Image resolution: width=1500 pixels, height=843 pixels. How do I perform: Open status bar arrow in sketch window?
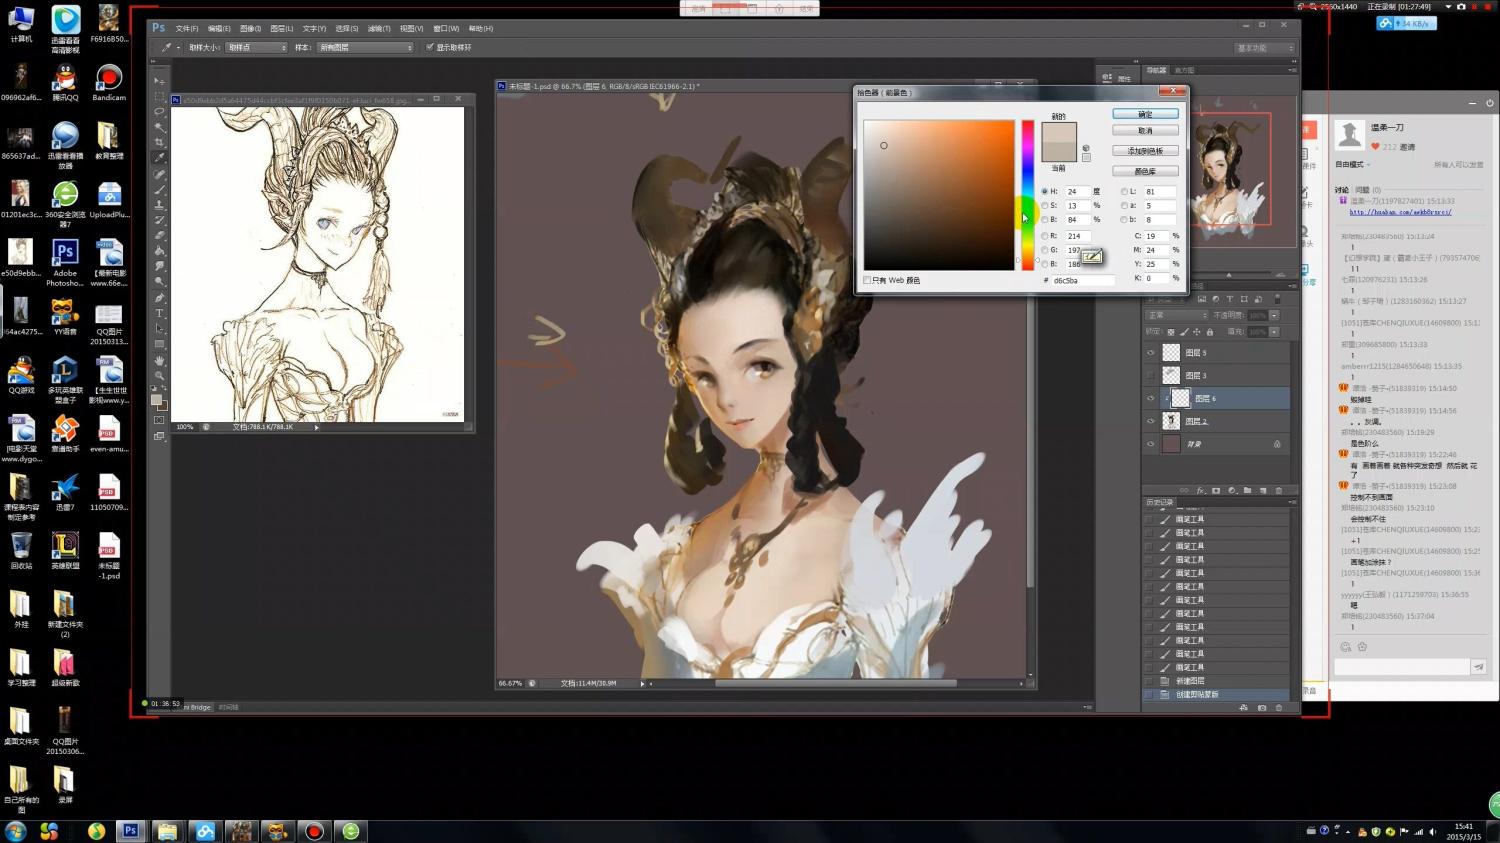click(317, 427)
